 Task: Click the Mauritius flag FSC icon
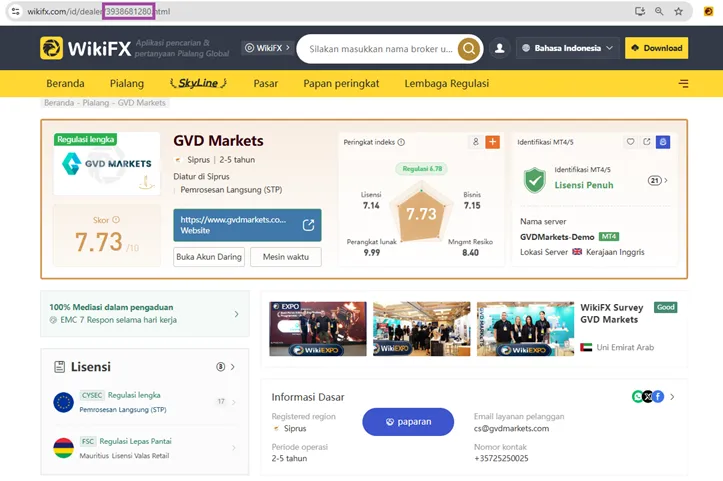tap(64, 448)
